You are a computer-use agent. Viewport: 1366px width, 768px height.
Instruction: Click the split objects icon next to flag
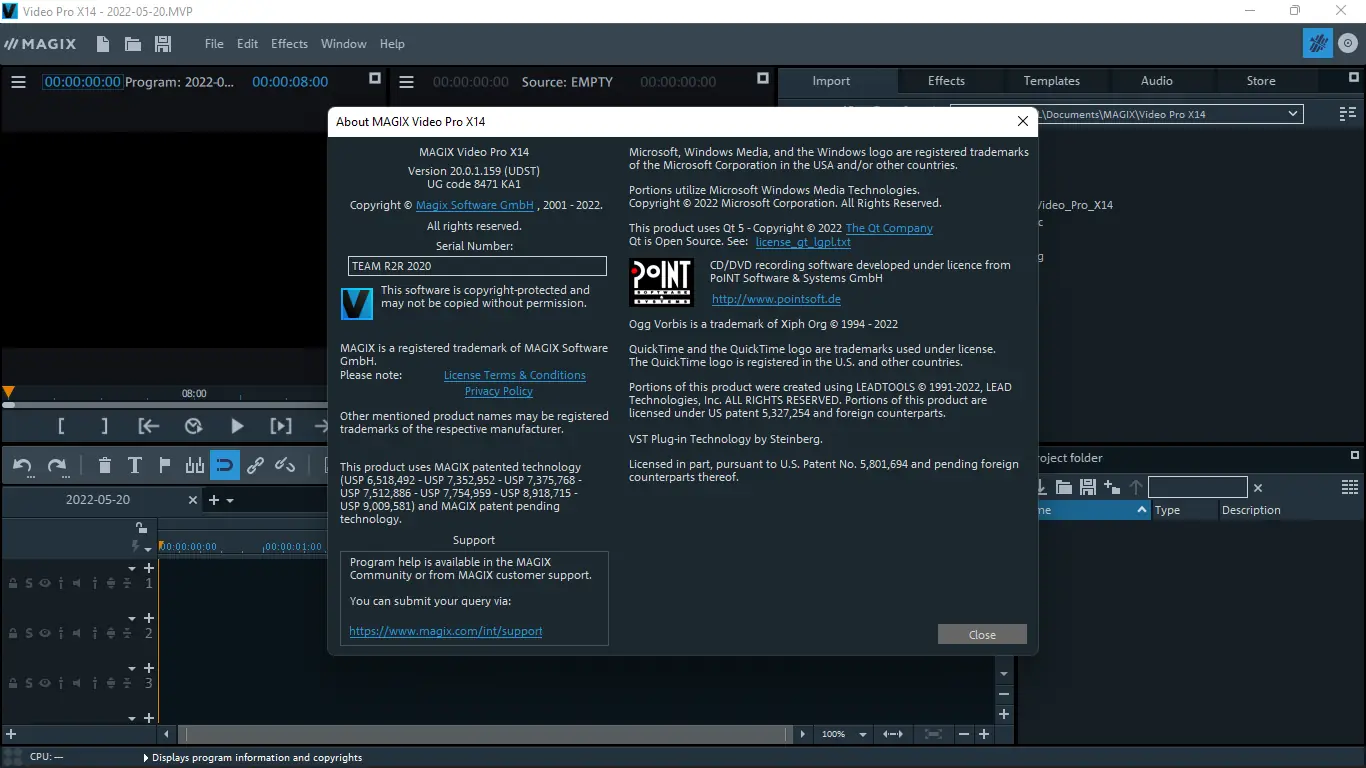[195, 465]
